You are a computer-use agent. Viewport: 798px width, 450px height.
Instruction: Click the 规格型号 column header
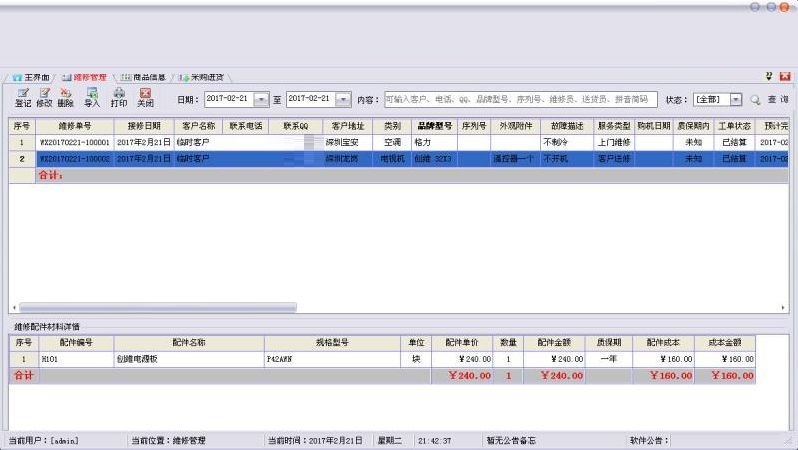tap(332, 343)
